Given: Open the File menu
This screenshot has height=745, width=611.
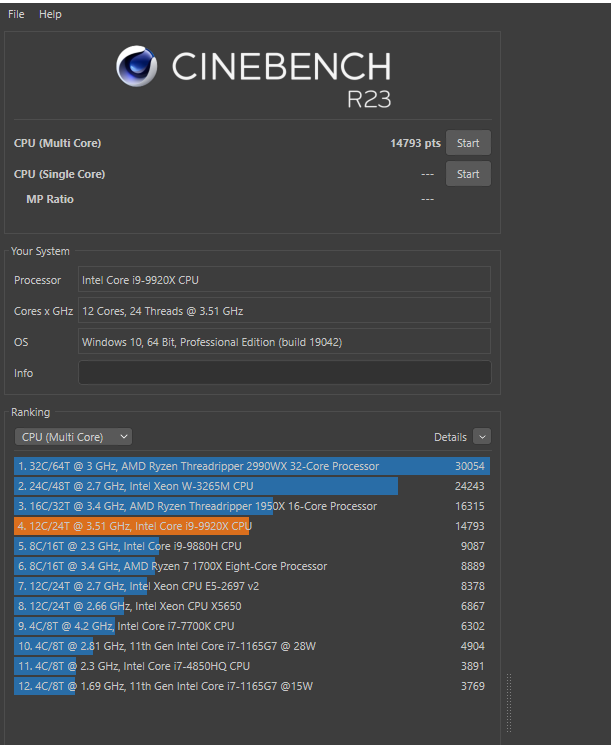Looking at the screenshot, I should pos(16,14).
